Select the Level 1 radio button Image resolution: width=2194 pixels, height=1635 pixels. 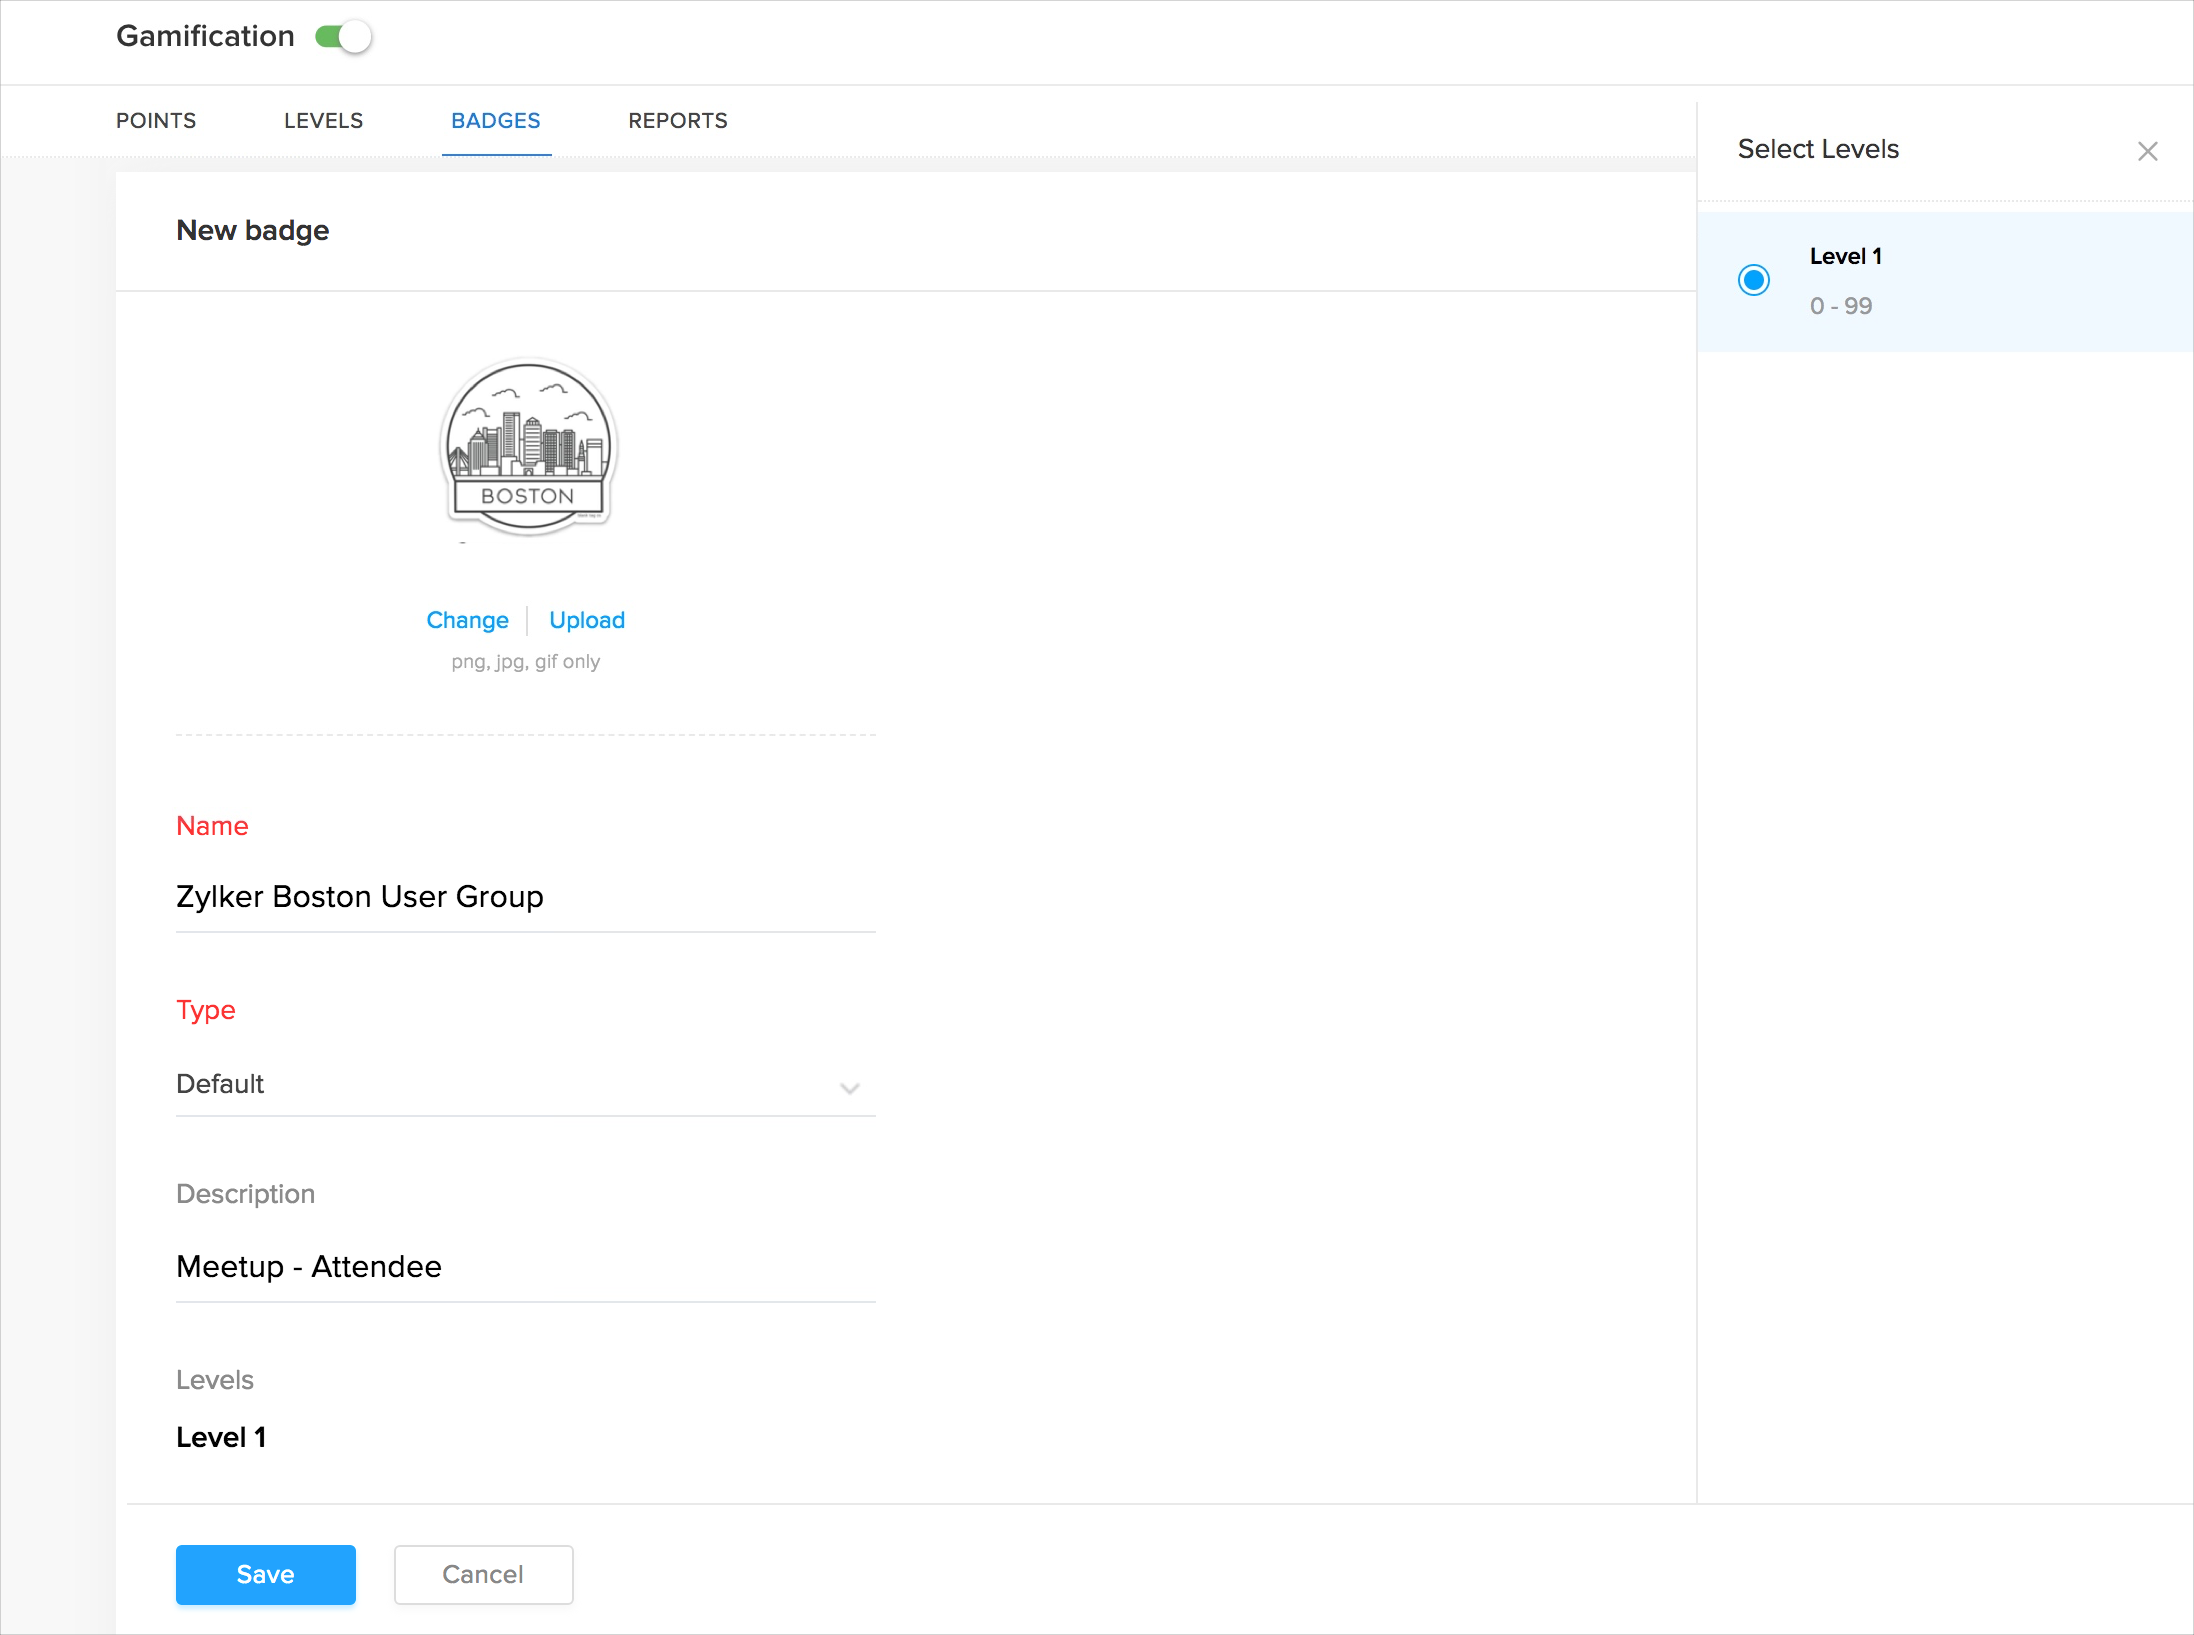pos(1753,280)
